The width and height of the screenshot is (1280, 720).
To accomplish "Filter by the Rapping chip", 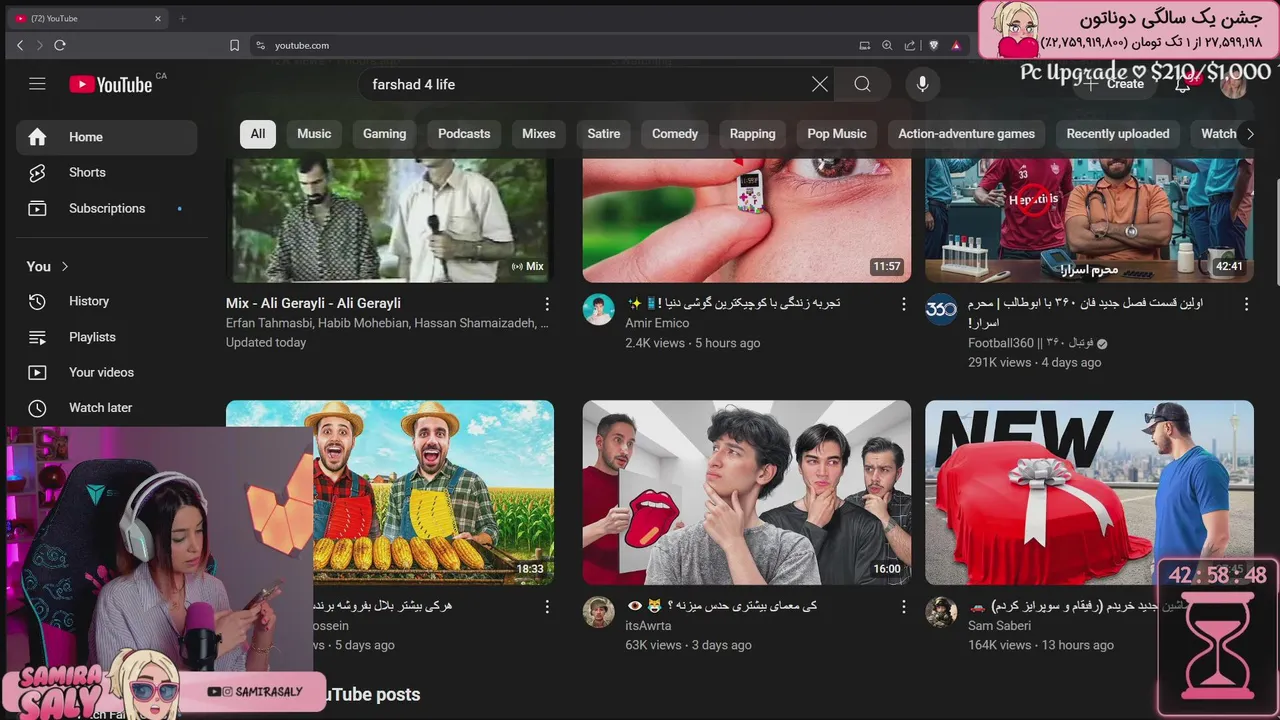I will pyautogui.click(x=752, y=133).
